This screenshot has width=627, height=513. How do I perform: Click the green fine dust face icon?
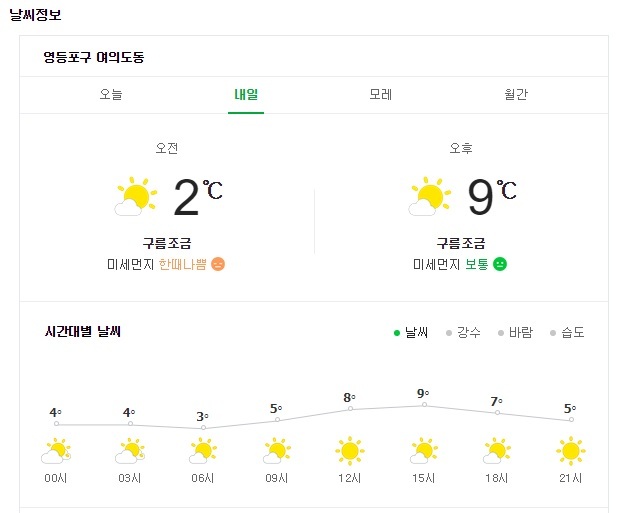tap(500, 264)
